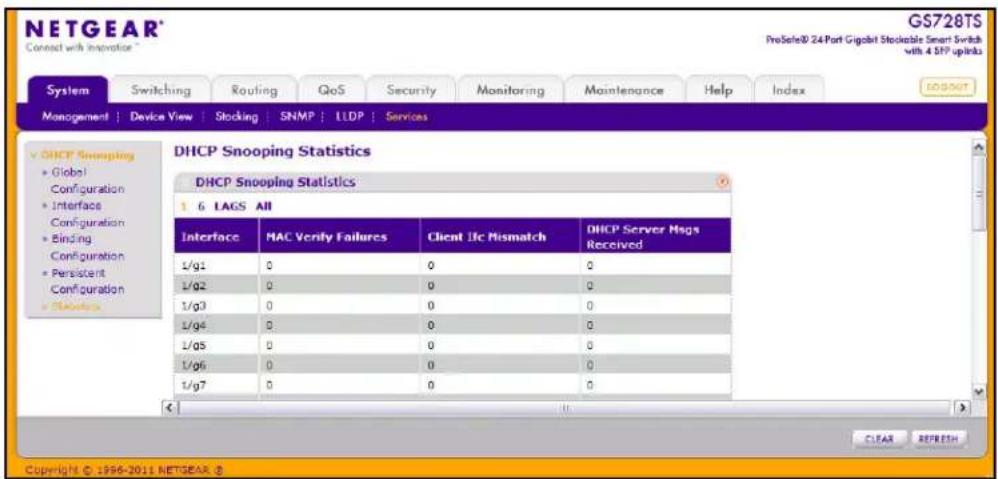Click MAC Verify Failures column header
The width and height of the screenshot is (998, 479).
pyautogui.click(x=339, y=236)
